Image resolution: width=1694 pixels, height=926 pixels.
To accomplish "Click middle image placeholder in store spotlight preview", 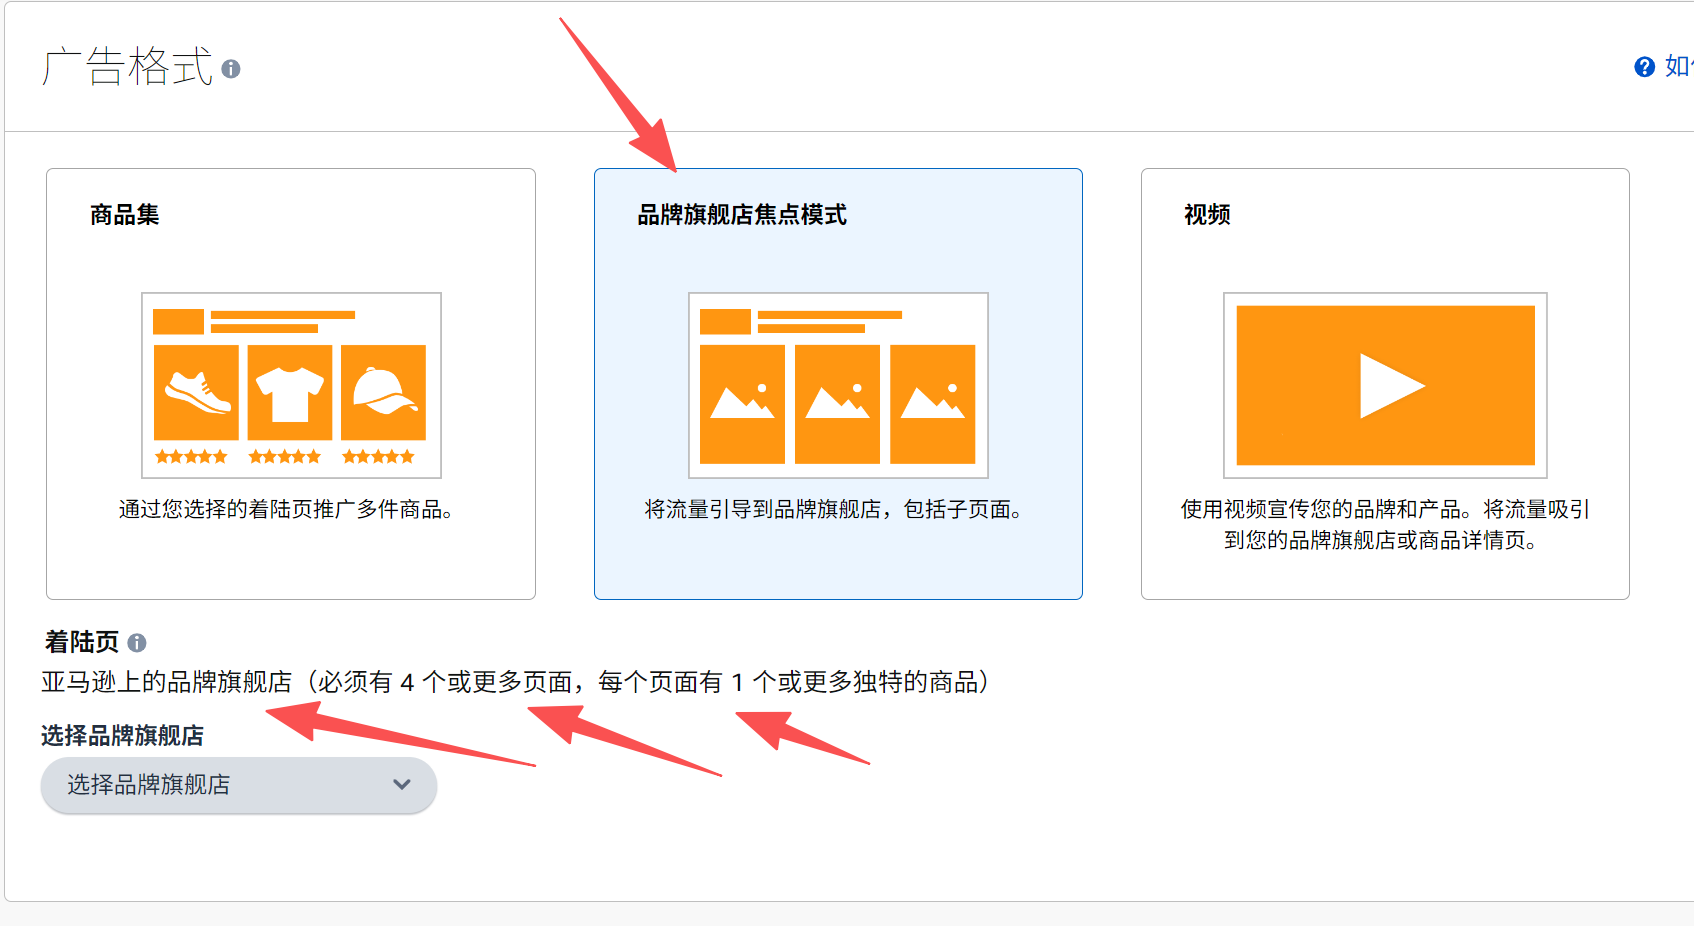I will pyautogui.click(x=837, y=404).
